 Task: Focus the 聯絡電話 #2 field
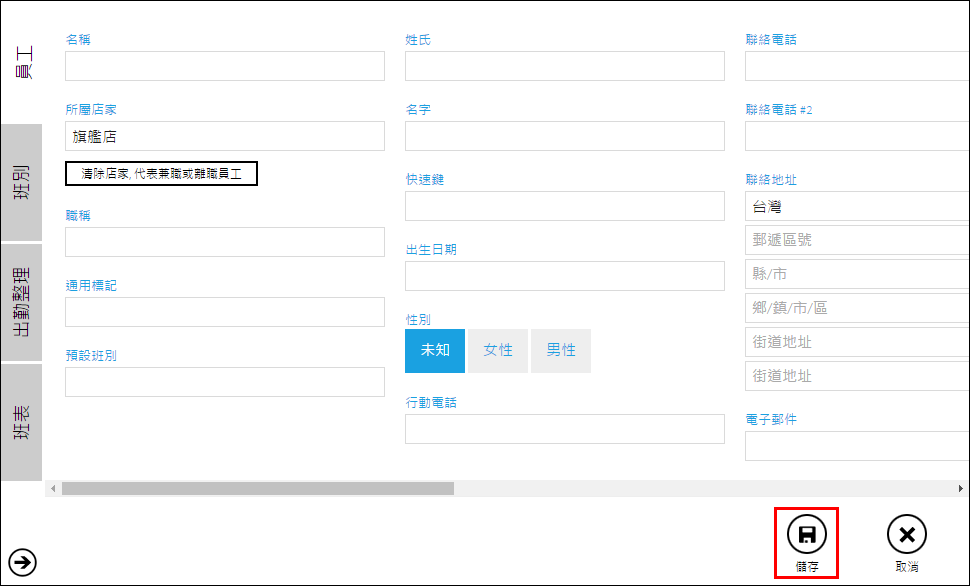[x=857, y=136]
